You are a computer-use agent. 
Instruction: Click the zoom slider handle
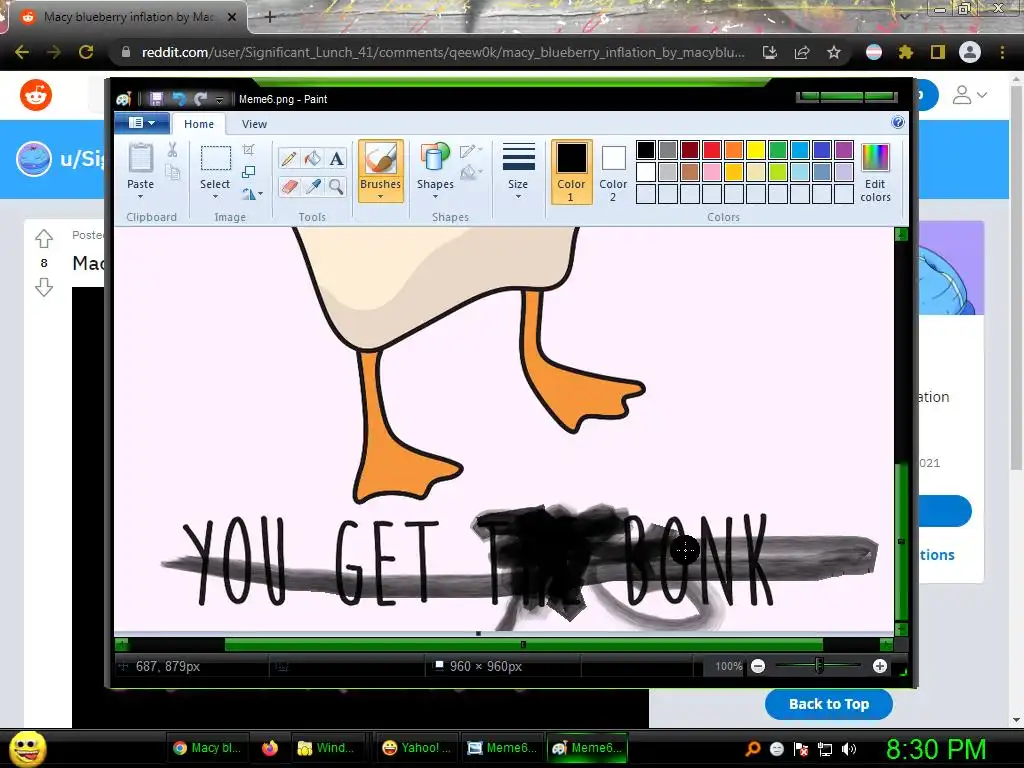click(x=819, y=665)
